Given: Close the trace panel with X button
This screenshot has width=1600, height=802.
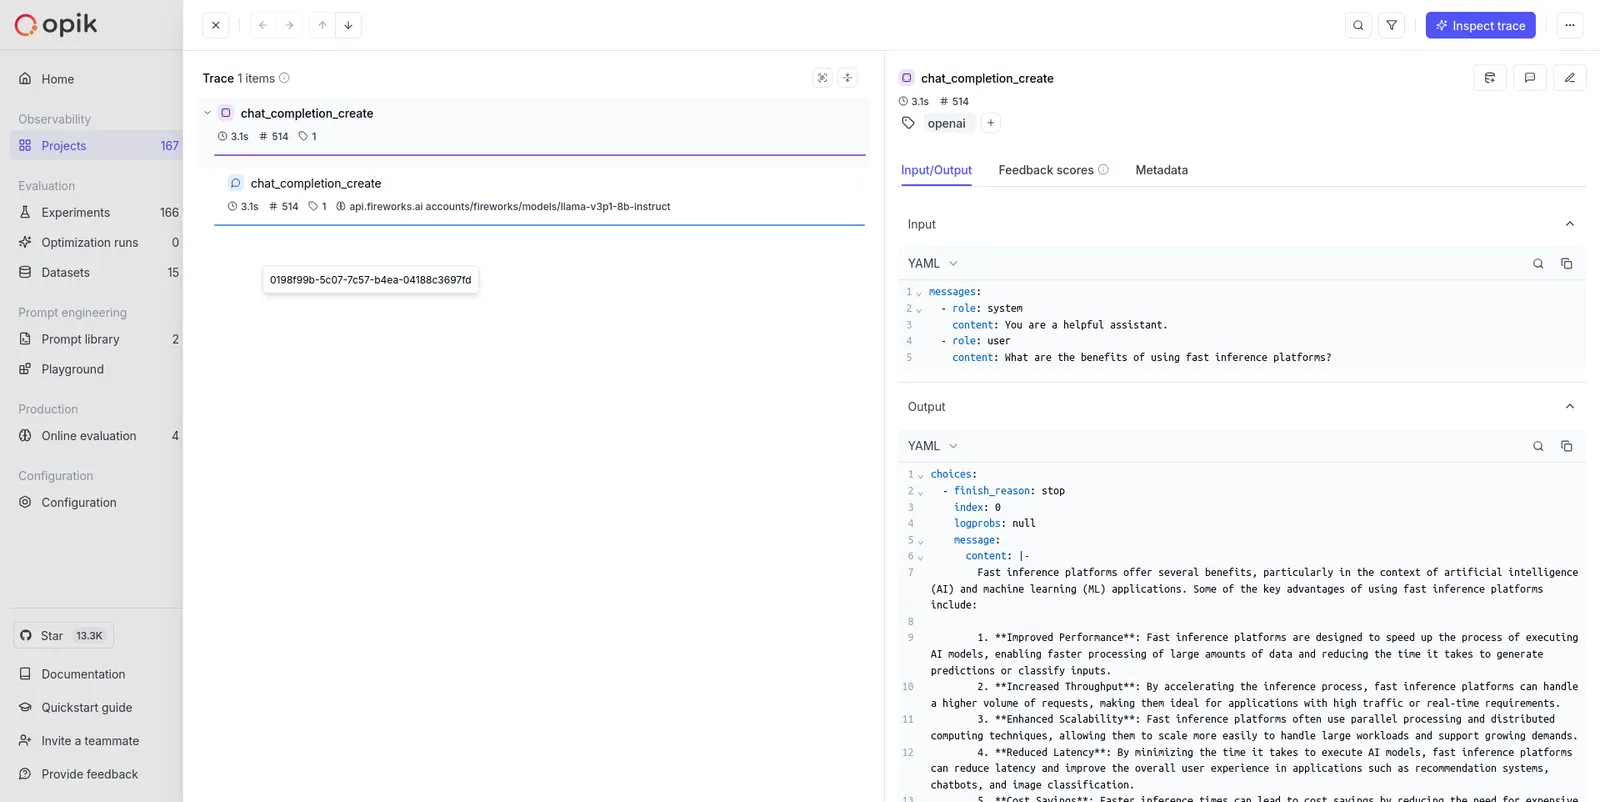Looking at the screenshot, I should (x=216, y=25).
